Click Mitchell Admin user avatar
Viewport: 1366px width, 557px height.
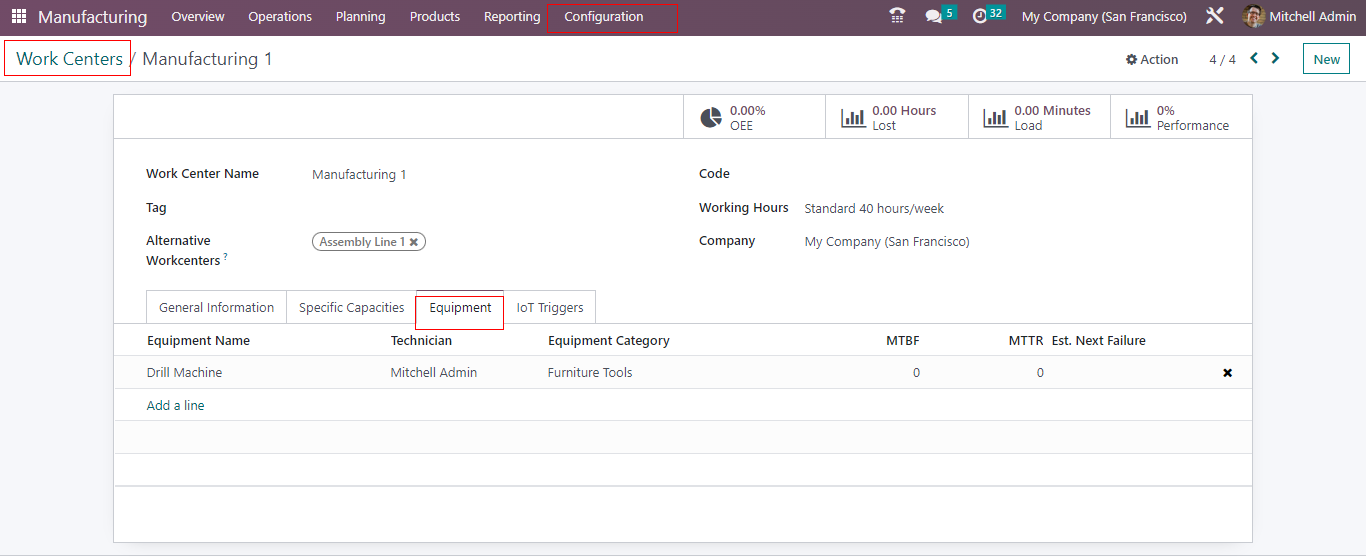coord(1253,17)
